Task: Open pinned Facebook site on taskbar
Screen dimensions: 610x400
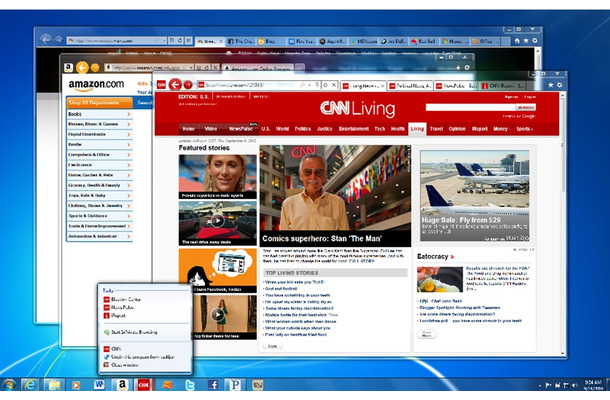Action: 213,385
